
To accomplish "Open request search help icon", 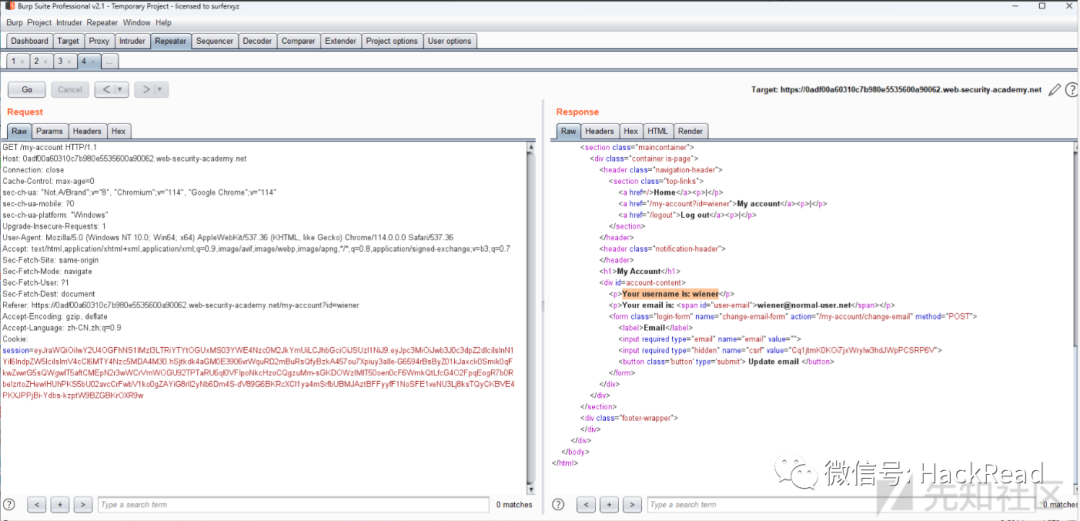I will 9,504.
